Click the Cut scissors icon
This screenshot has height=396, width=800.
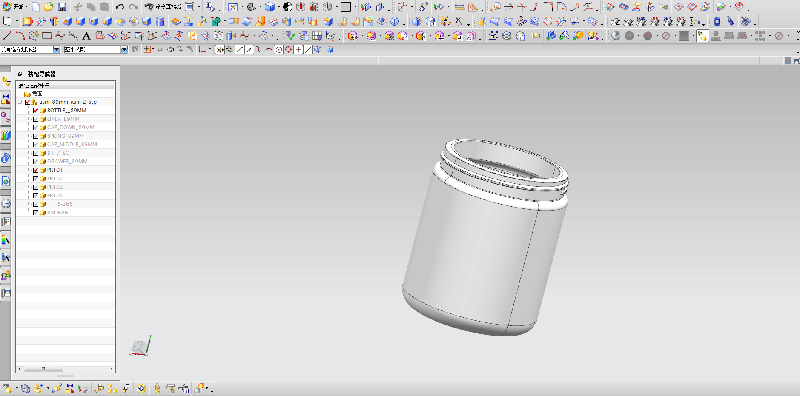tap(78, 7)
